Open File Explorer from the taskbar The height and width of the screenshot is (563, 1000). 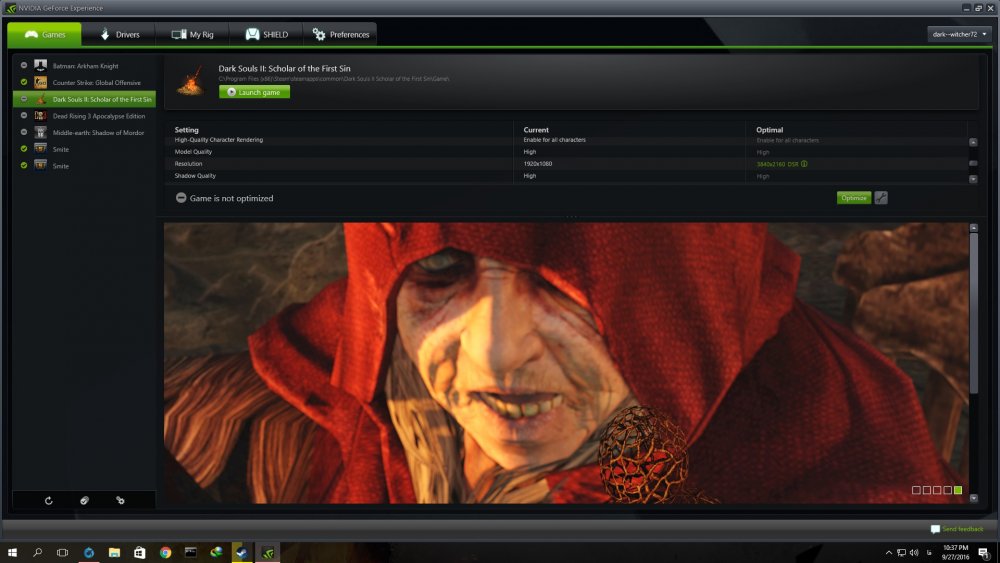pyautogui.click(x=114, y=552)
